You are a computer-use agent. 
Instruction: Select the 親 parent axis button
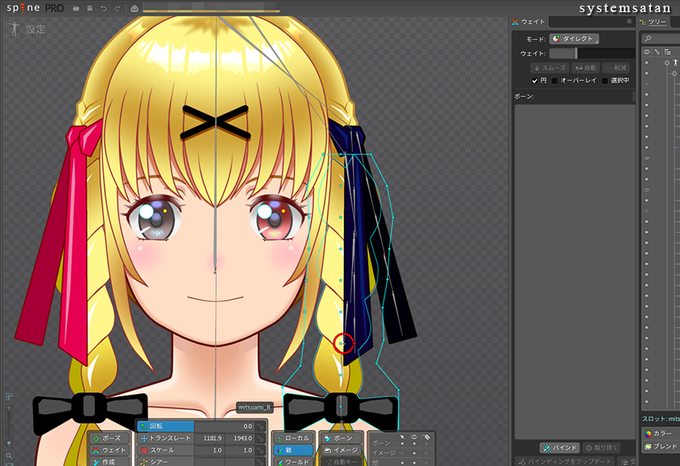click(x=293, y=450)
